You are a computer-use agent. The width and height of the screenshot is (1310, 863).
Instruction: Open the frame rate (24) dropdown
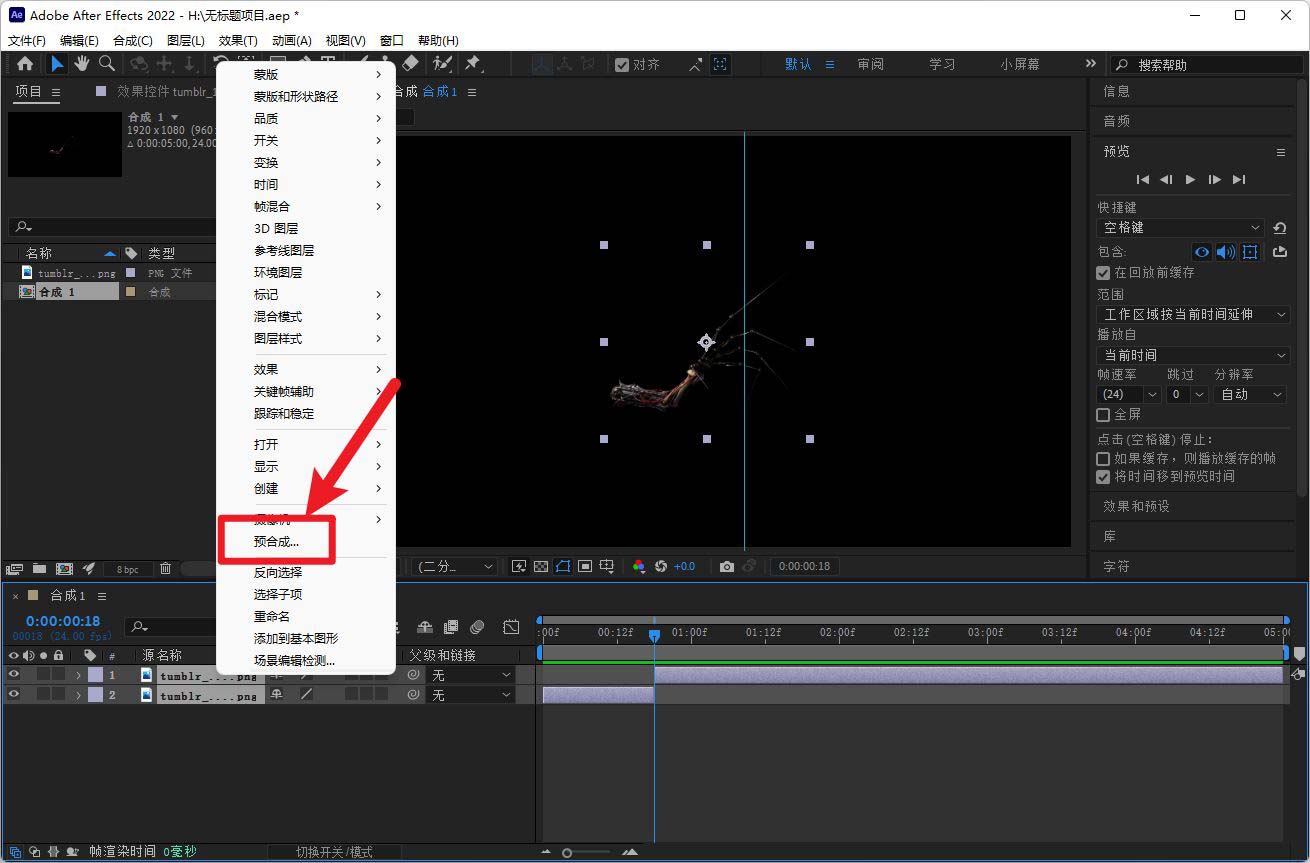click(1128, 394)
